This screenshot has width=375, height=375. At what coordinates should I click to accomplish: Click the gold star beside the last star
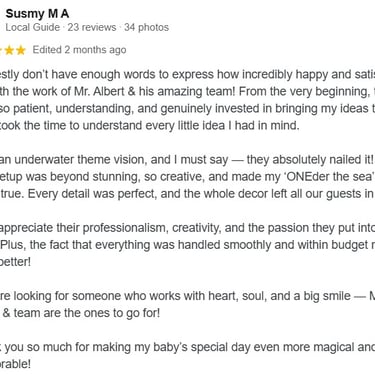9,50
